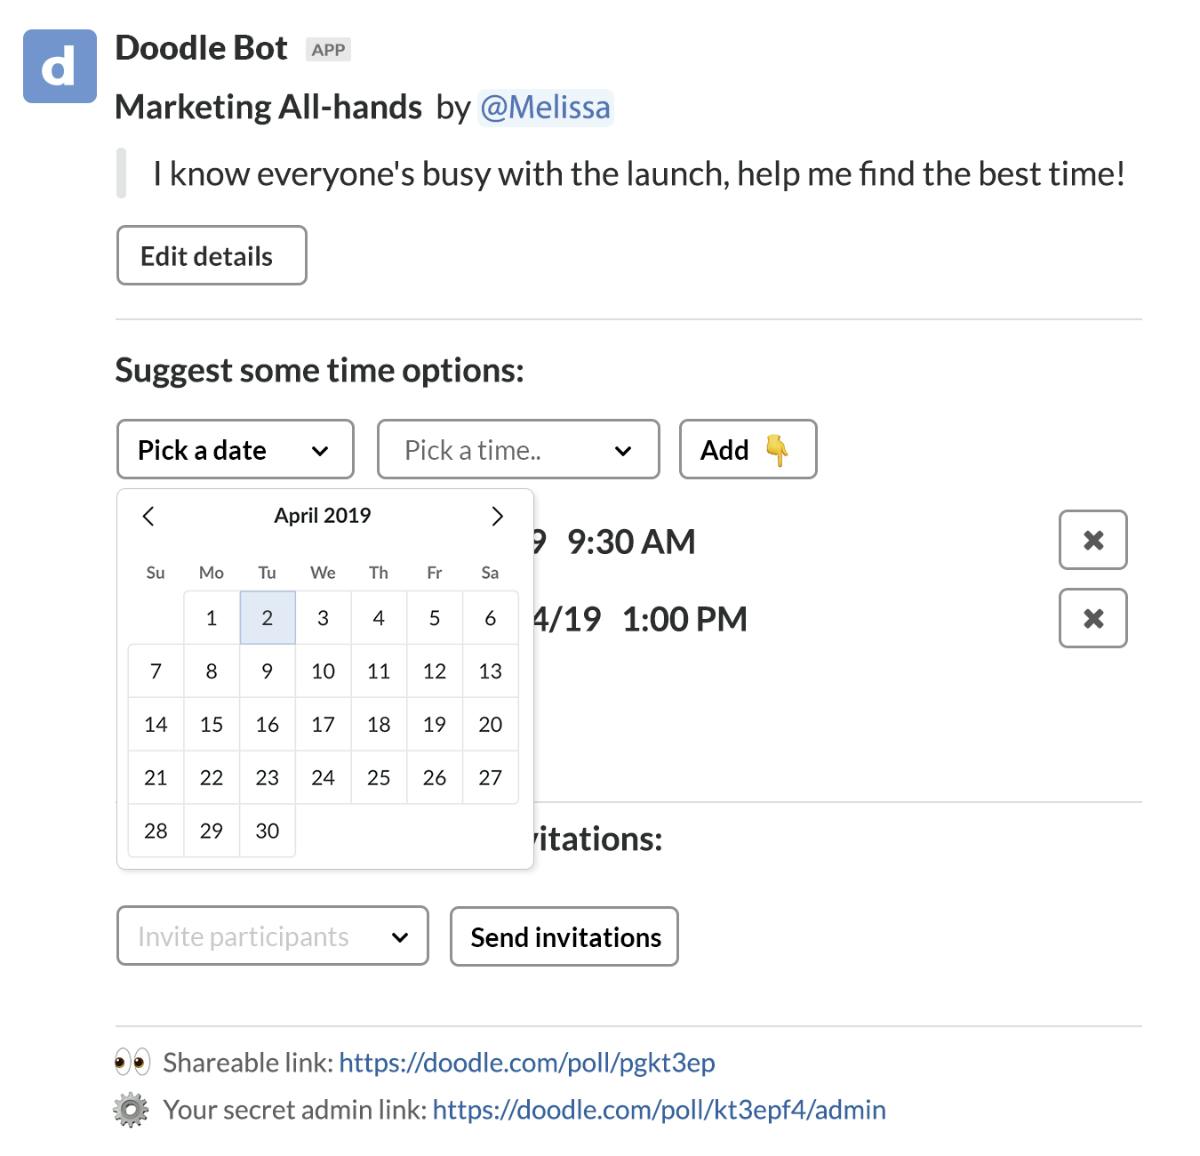Click the Send invitations button
This screenshot has width=1200, height=1156.
(564, 936)
